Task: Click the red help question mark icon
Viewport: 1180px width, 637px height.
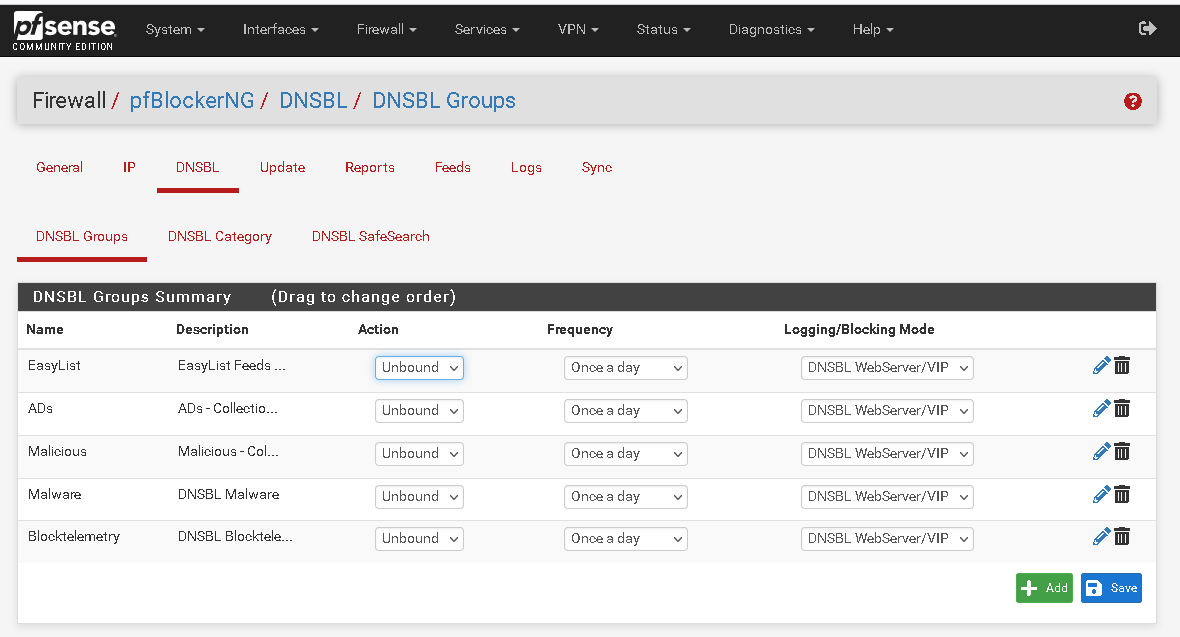Action: click(x=1133, y=101)
